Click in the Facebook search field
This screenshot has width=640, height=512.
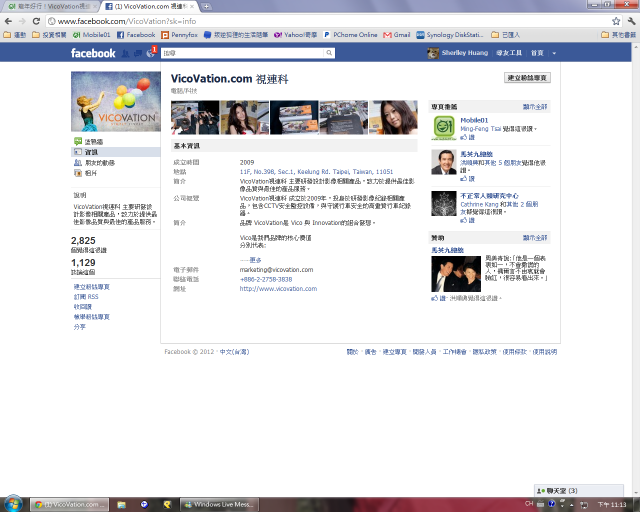click(243, 53)
